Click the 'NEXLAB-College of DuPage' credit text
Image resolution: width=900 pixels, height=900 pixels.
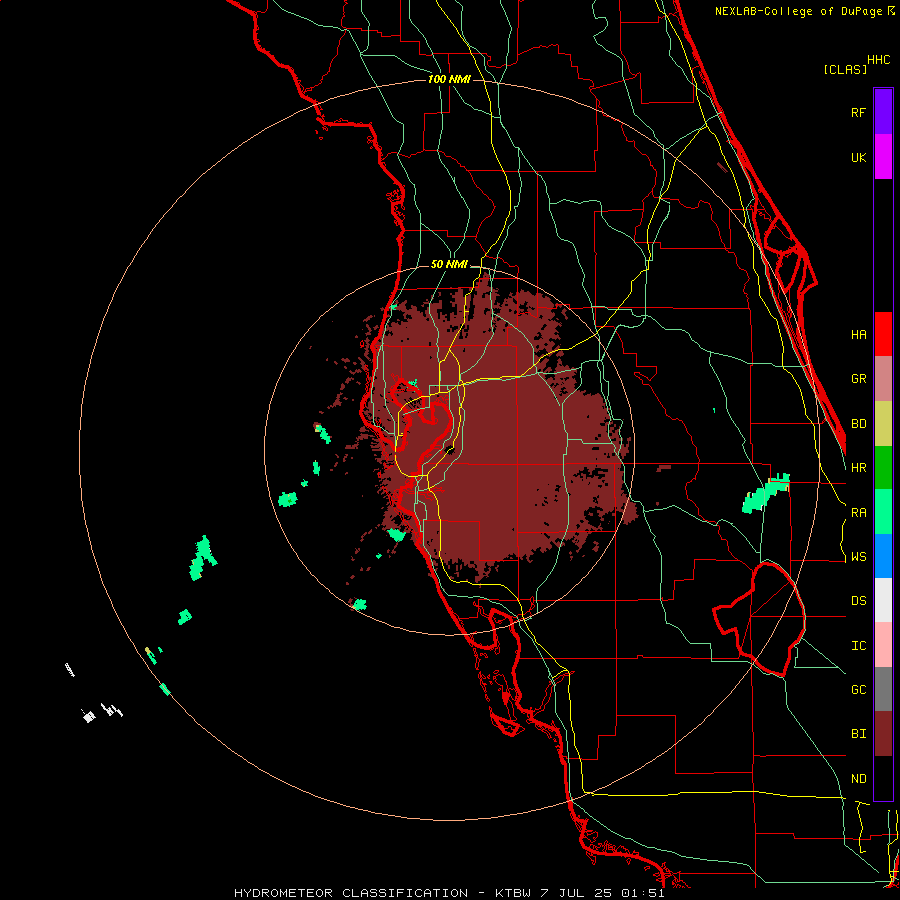pos(800,11)
